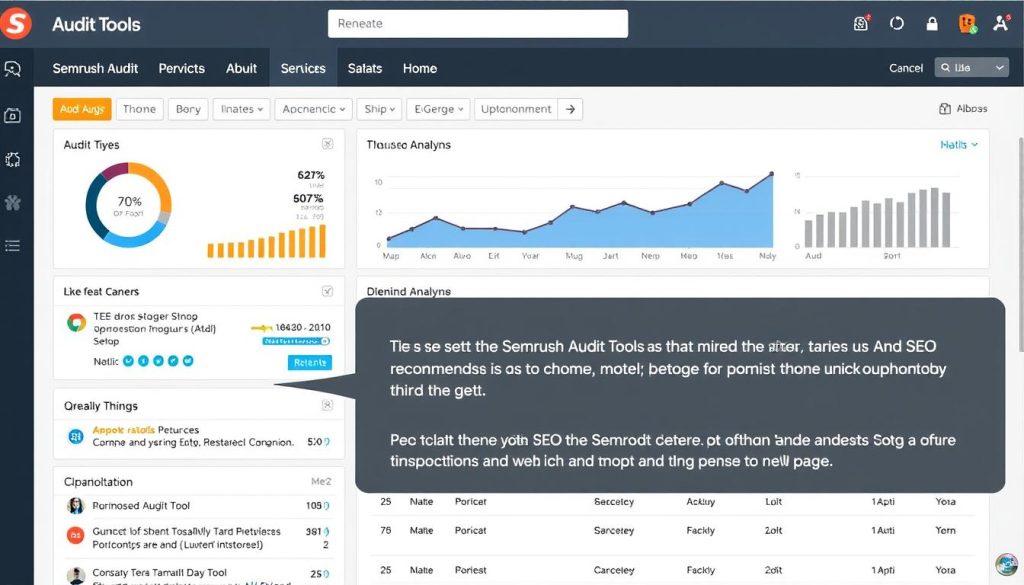Image resolution: width=1024 pixels, height=585 pixels.
Task: Expand the Iinates dropdown filter
Action: click(x=242, y=109)
